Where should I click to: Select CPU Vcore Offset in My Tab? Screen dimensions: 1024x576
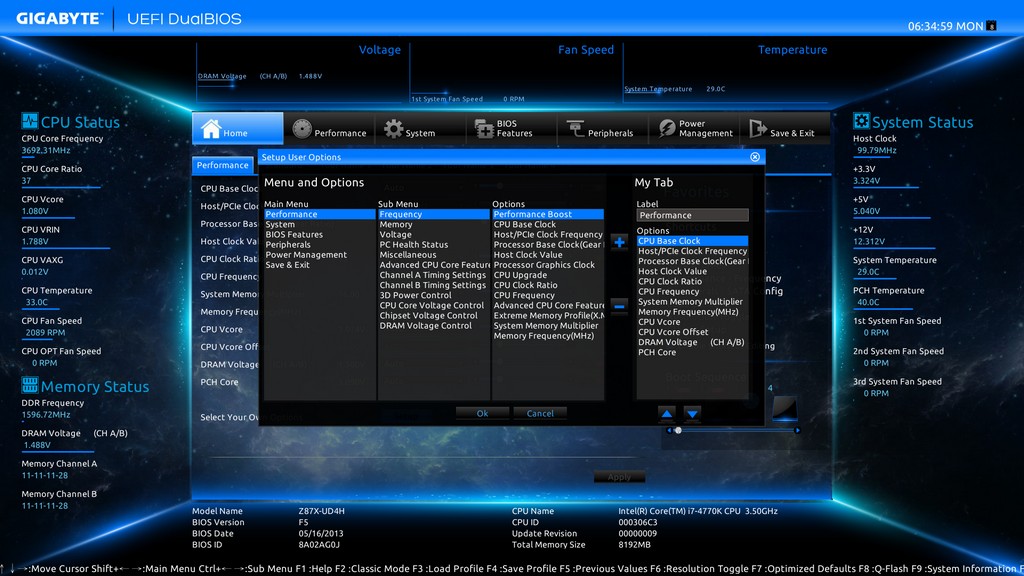[x=692, y=332]
